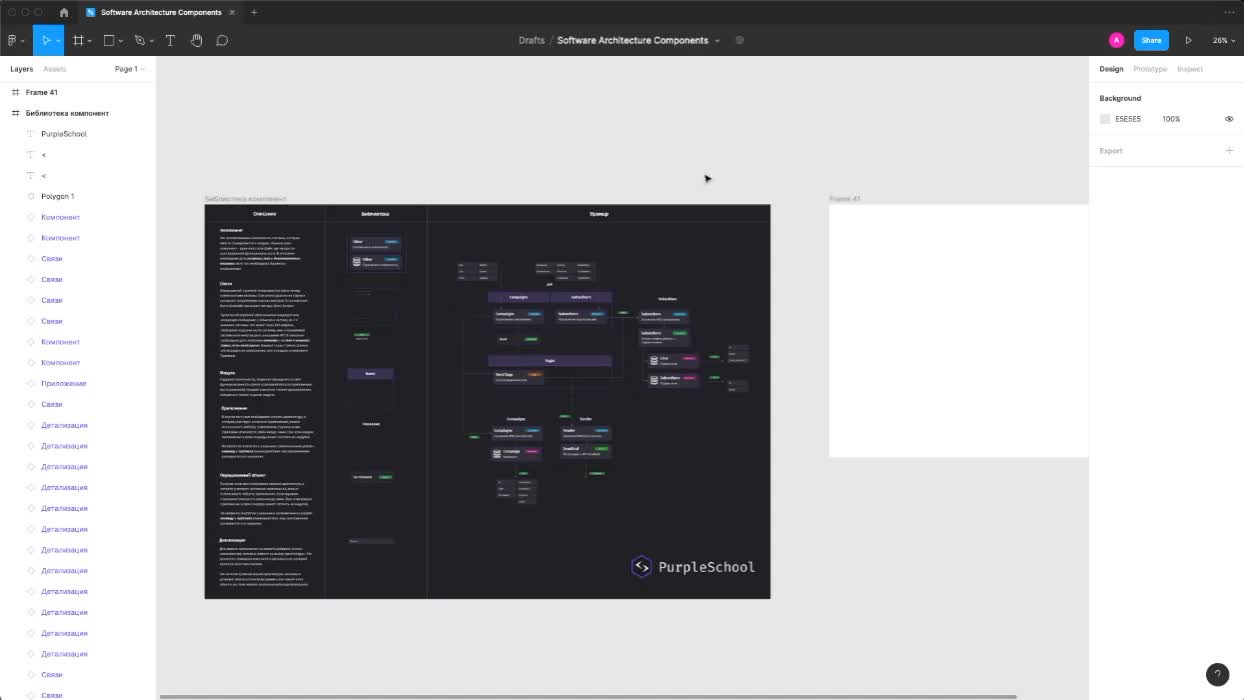Click the frame icon of Библиотека компонент layer
Viewport: 1244px width, 700px height.
15,113
